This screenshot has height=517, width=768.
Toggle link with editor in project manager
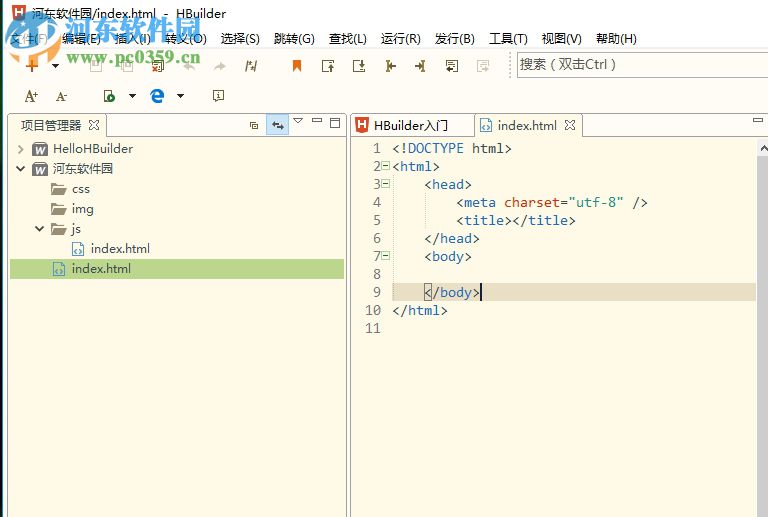277,125
